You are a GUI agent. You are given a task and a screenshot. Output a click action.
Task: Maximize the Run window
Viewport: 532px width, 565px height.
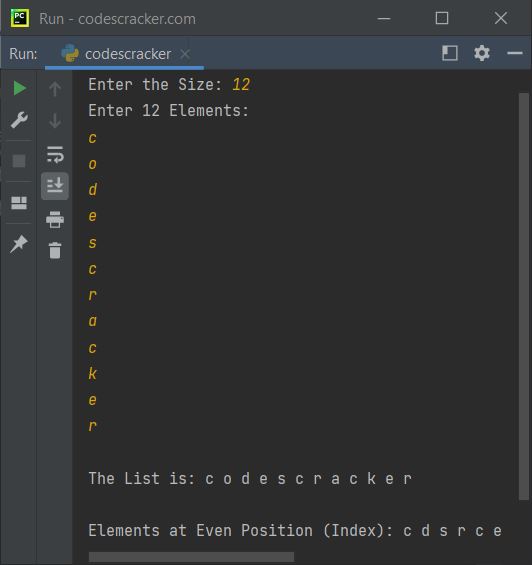pyautogui.click(x=442, y=18)
